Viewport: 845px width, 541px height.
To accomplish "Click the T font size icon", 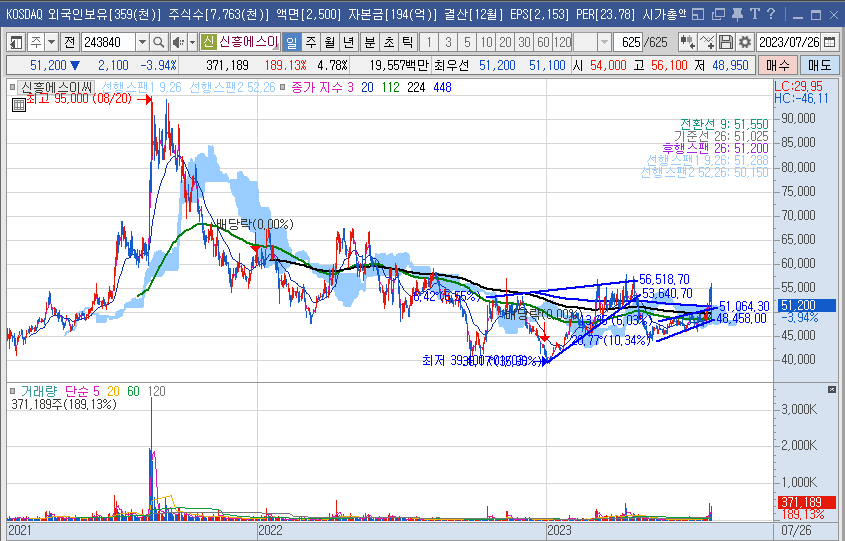I will (x=754, y=14).
